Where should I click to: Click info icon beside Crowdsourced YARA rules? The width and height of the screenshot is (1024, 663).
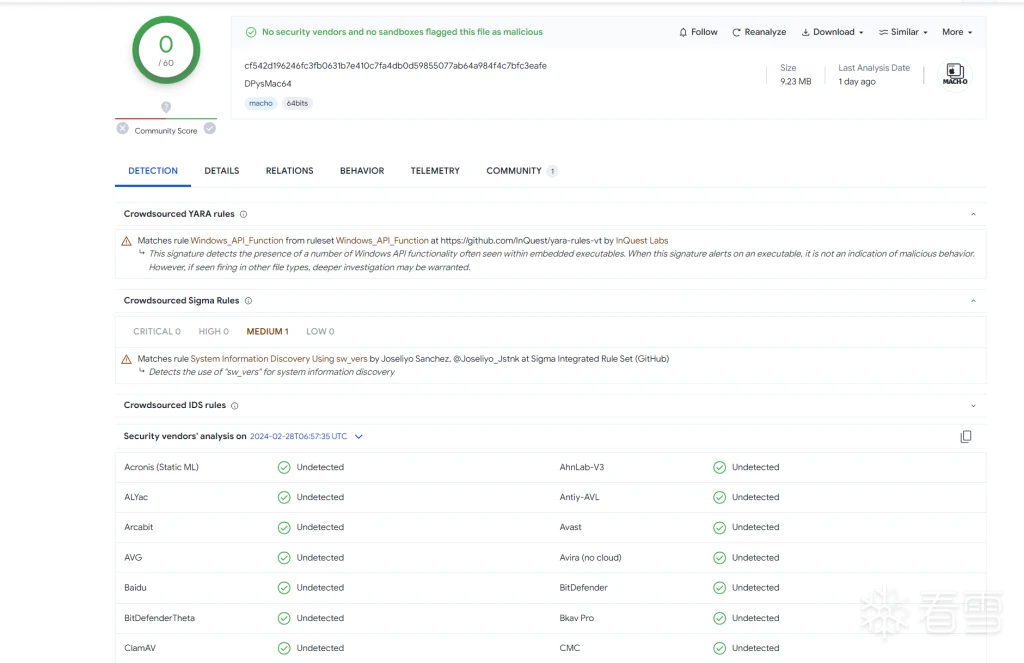(244, 214)
